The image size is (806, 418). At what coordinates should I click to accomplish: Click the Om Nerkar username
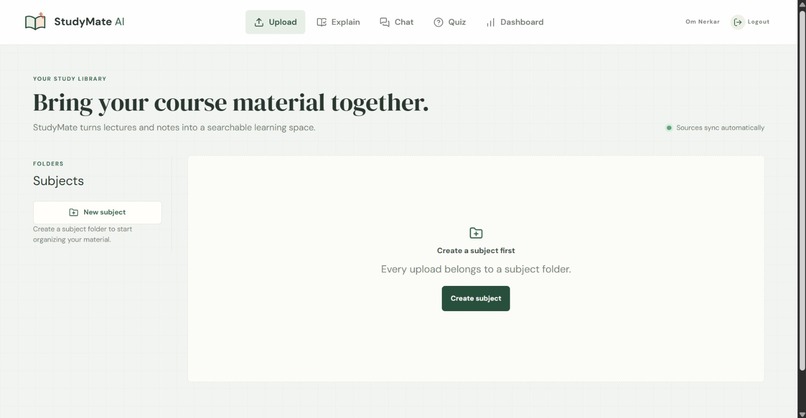[x=702, y=22]
